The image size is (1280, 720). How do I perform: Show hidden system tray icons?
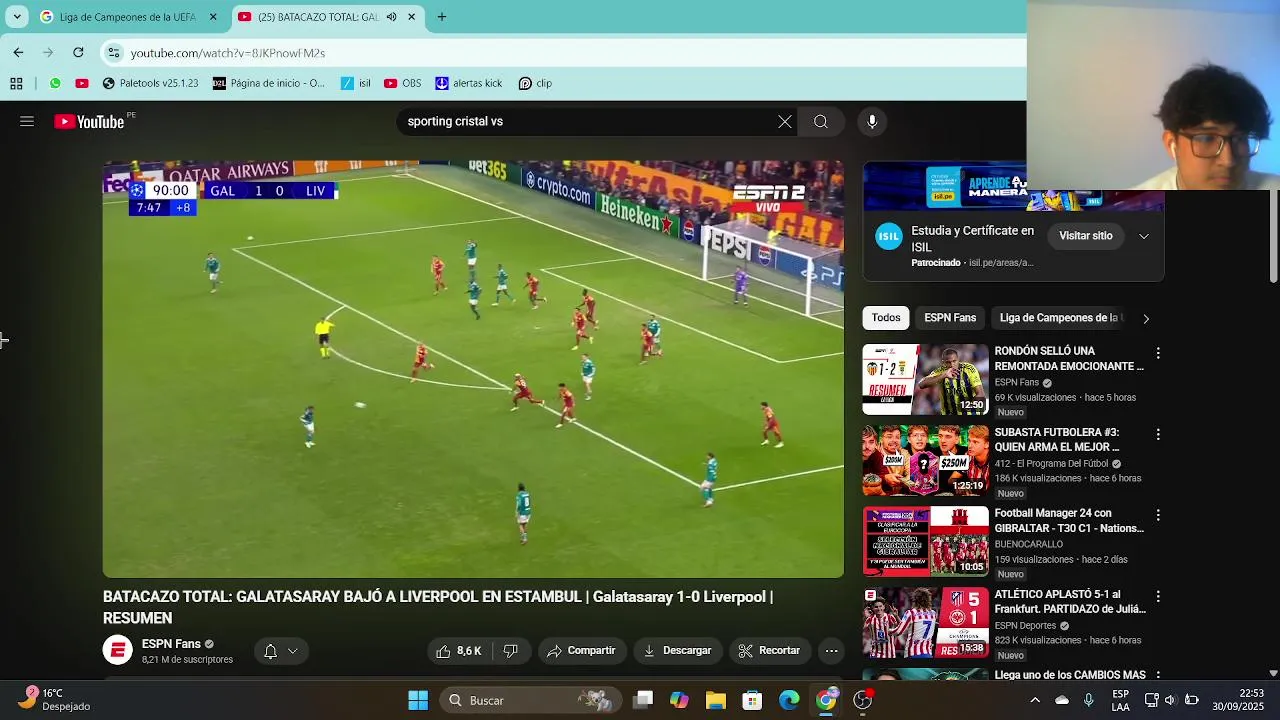coord(1035,700)
